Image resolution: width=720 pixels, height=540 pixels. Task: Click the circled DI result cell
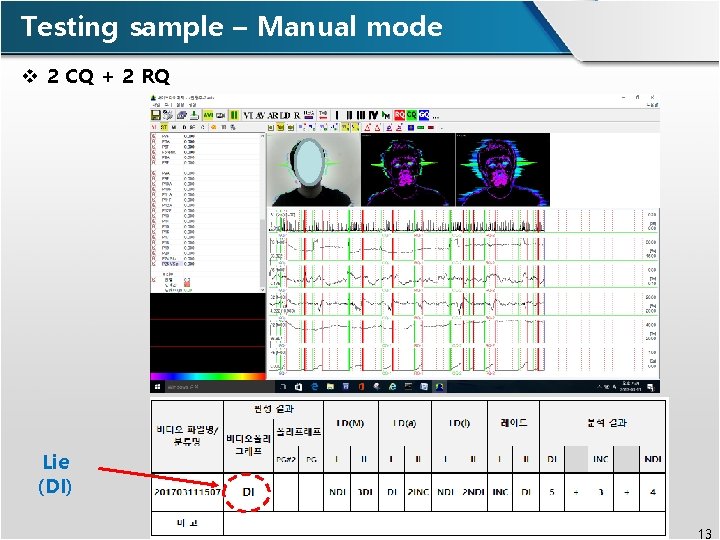[248, 492]
